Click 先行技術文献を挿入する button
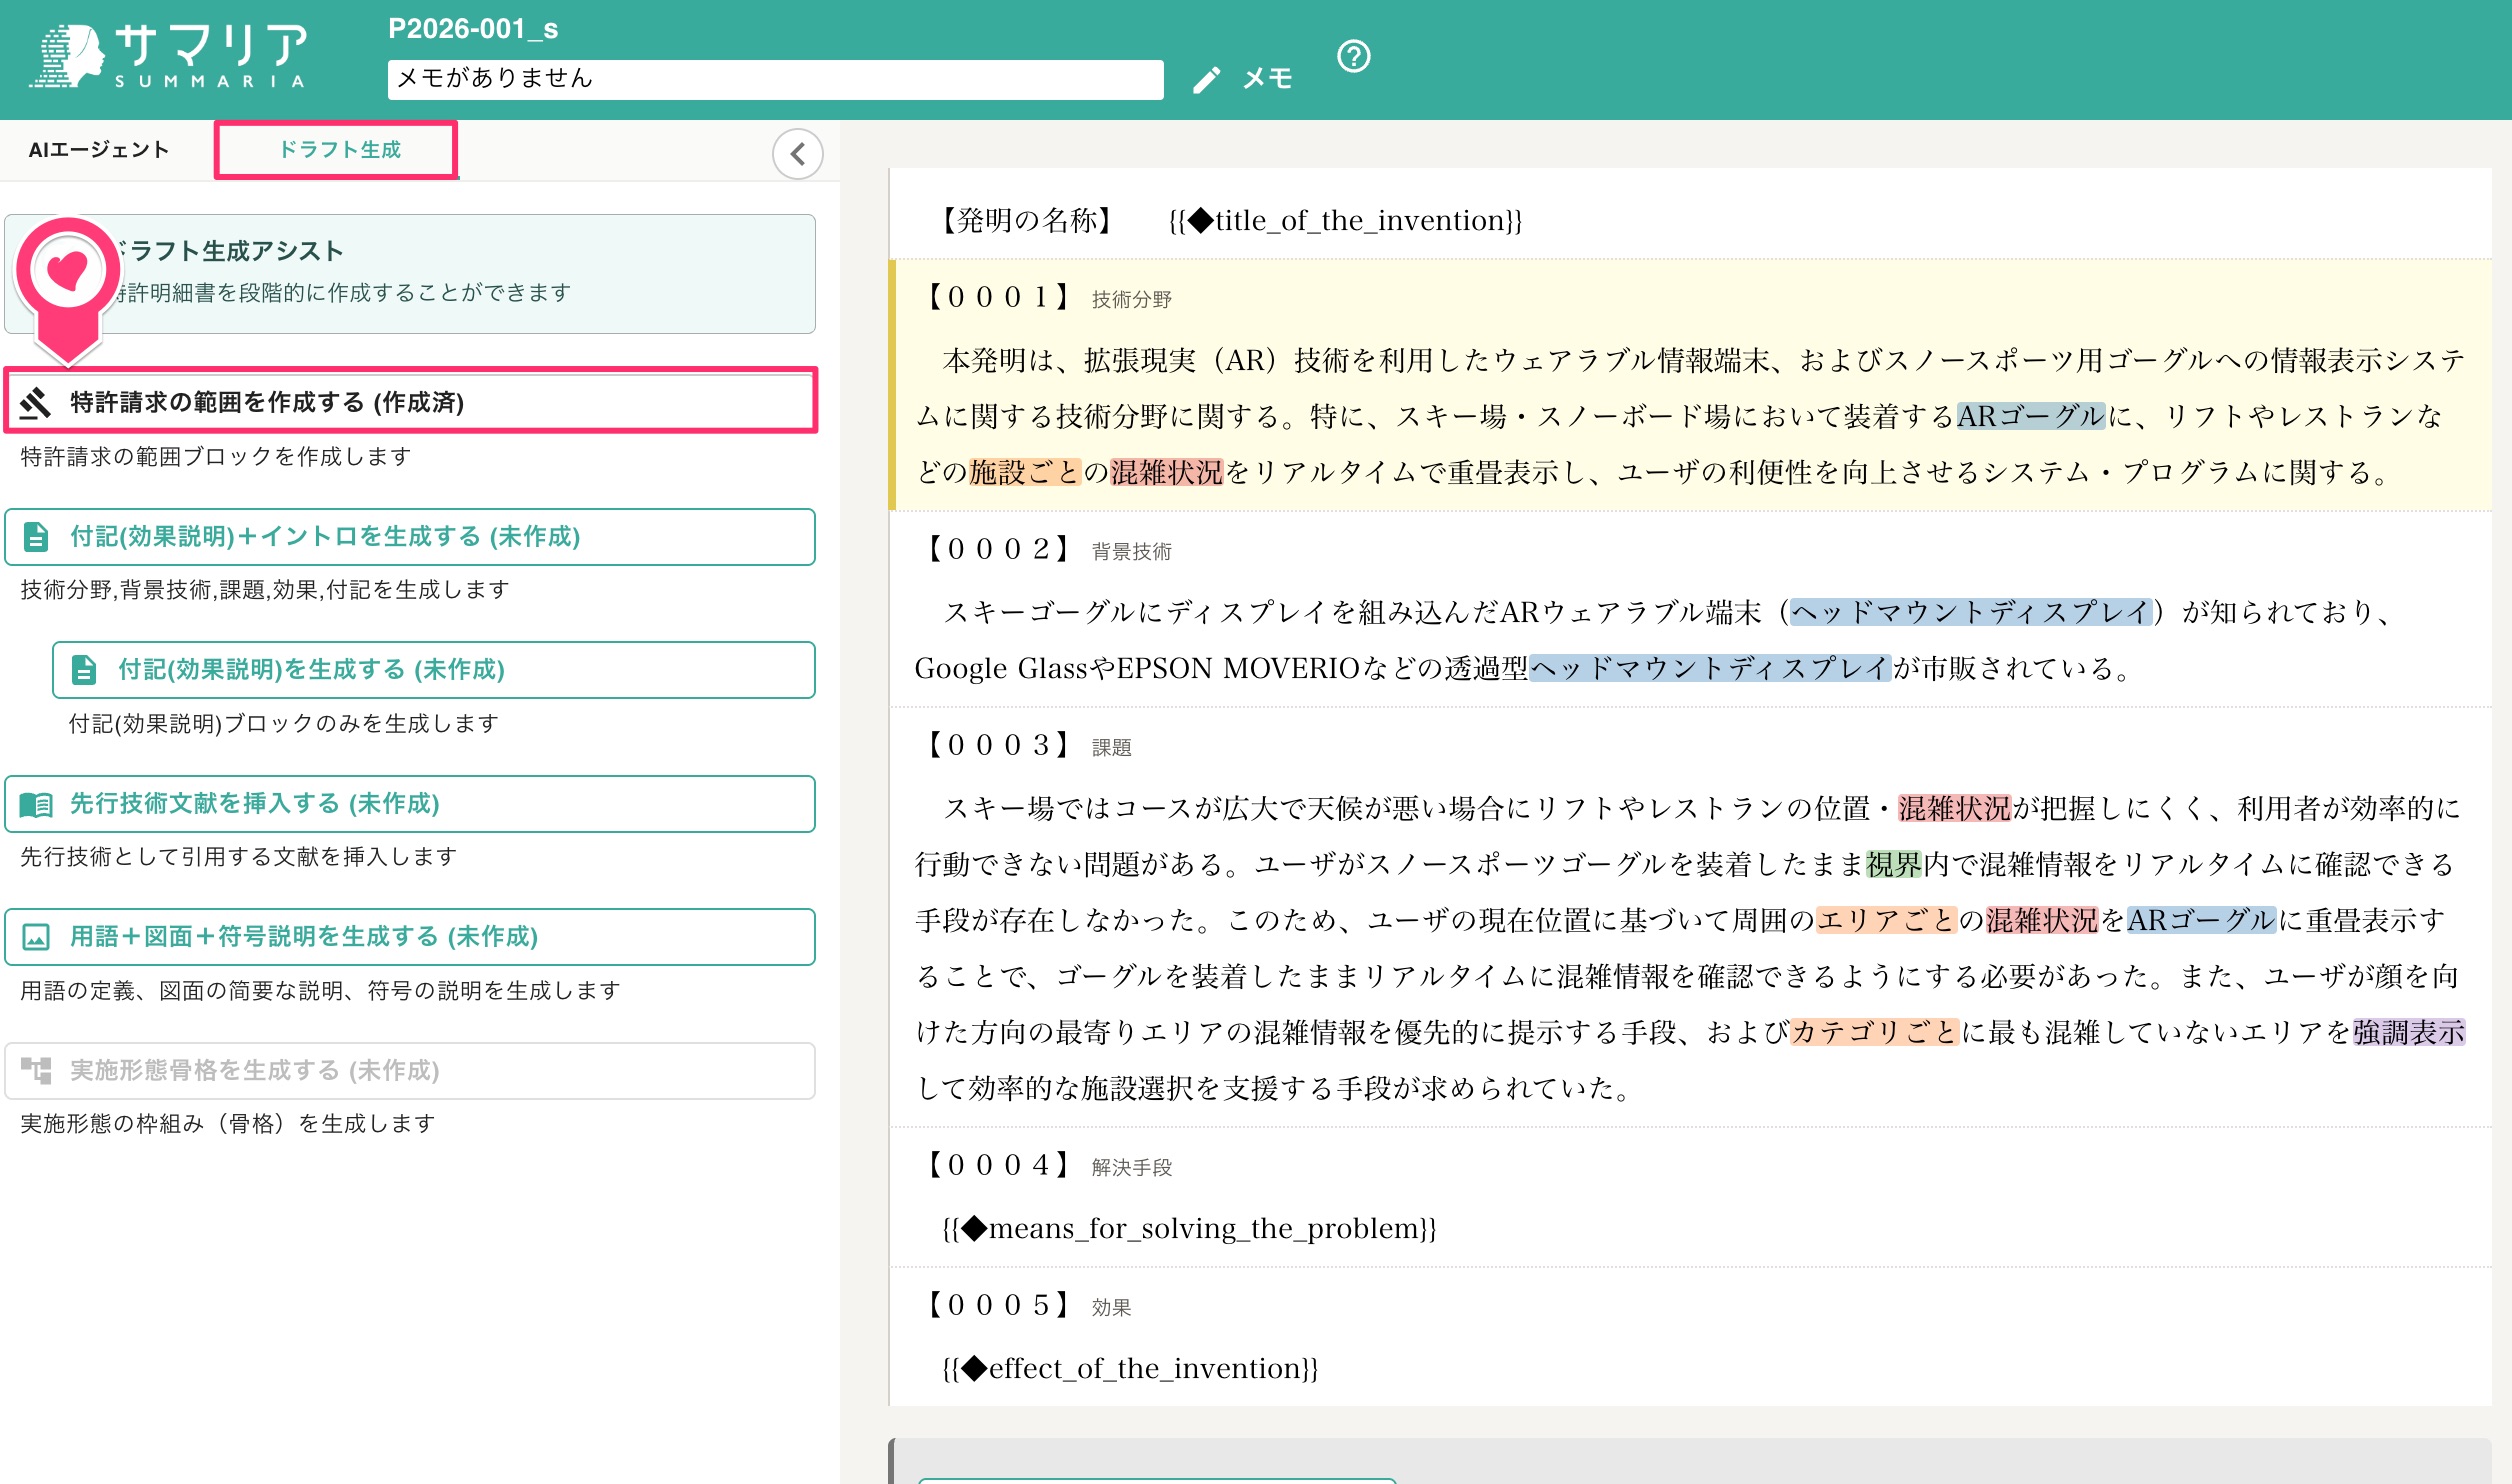This screenshot has width=2512, height=1484. pyautogui.click(x=410, y=804)
